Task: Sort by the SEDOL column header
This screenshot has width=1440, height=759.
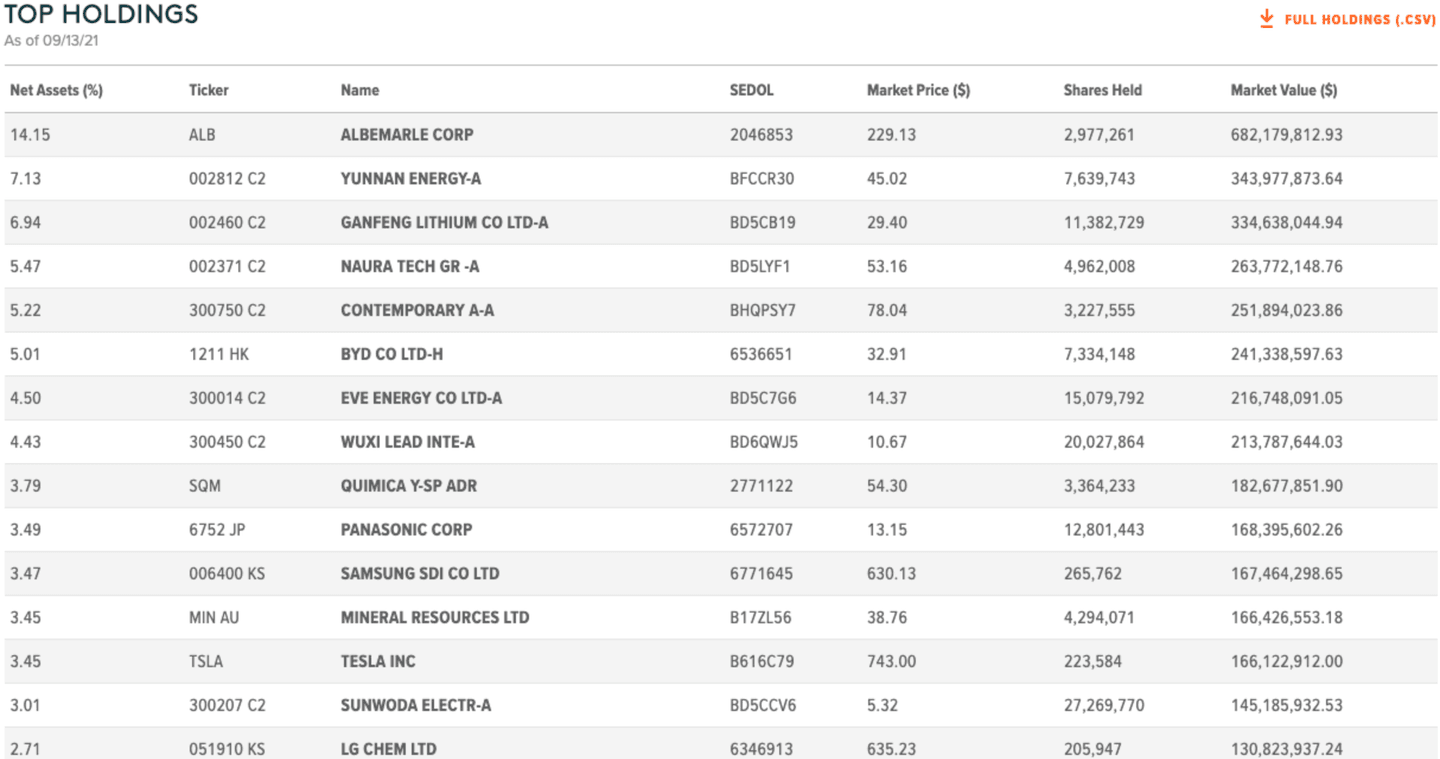Action: point(752,90)
